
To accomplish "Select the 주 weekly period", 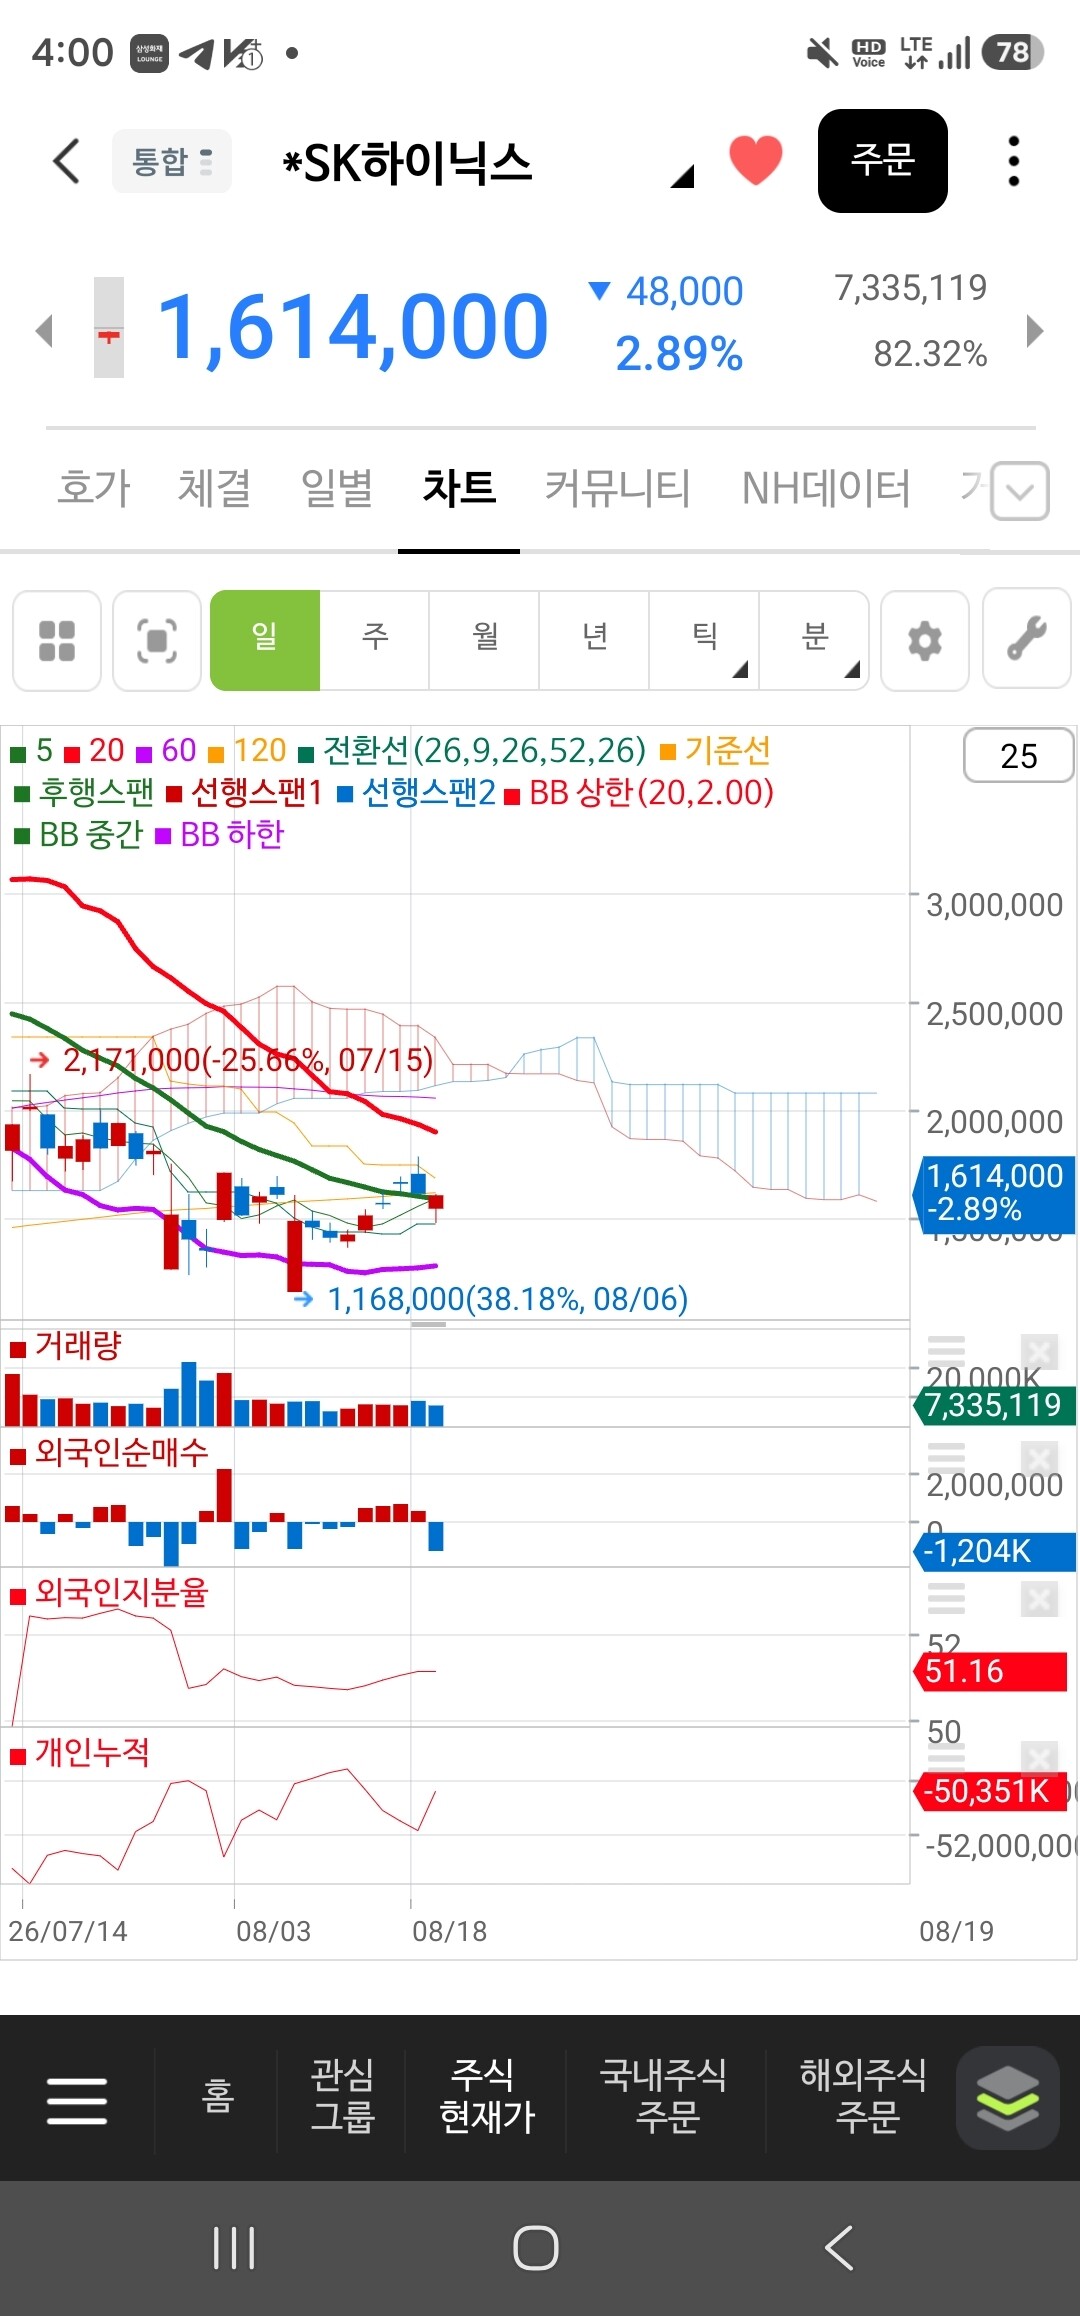I will coord(375,640).
